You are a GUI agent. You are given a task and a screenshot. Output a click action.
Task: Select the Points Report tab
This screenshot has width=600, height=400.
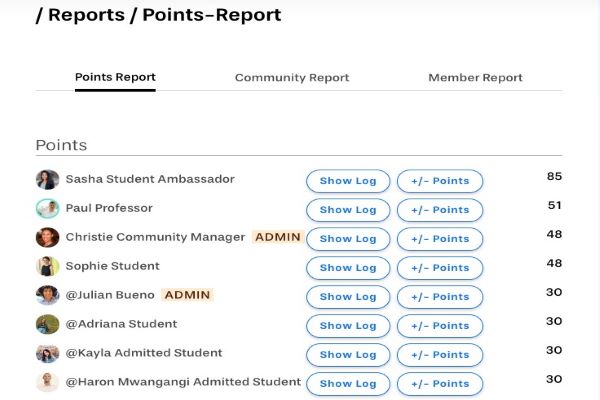tap(115, 78)
